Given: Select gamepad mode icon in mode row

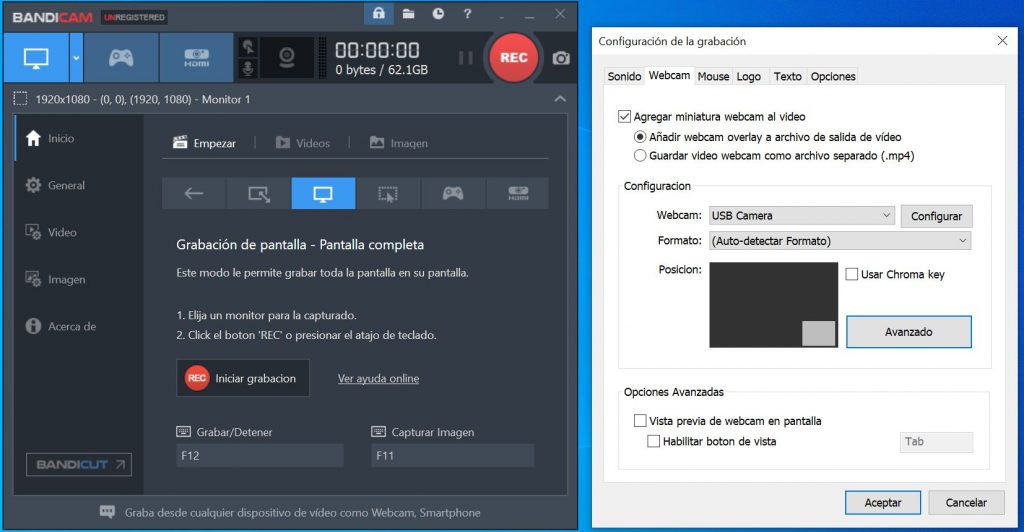Looking at the screenshot, I should (453, 194).
